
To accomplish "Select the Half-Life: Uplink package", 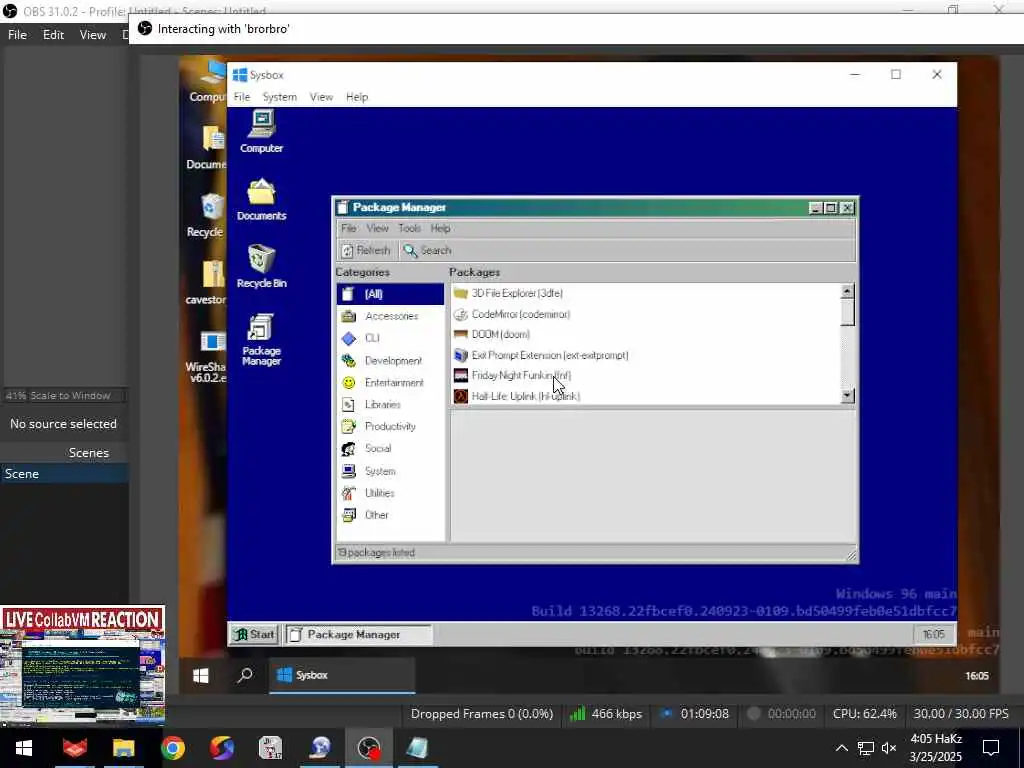I will [645, 396].
